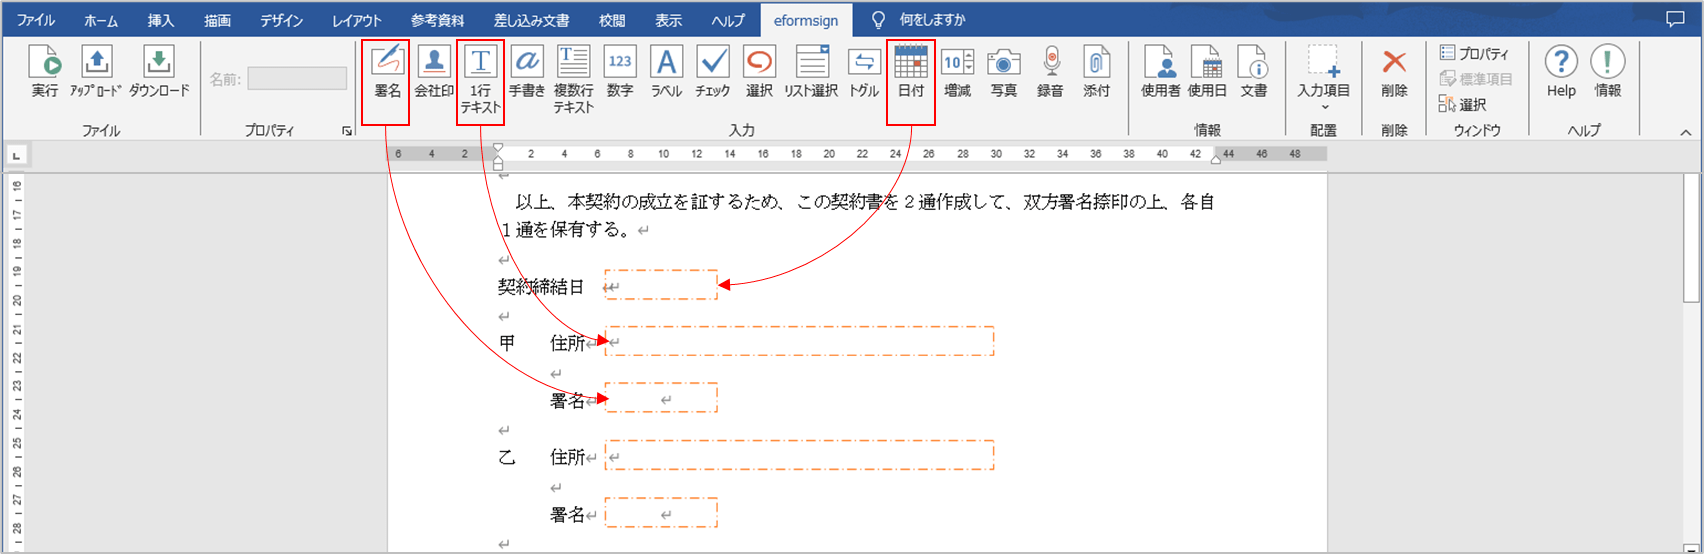Click the 甲 住所 address field box
This screenshot has width=1704, height=554.
point(799,341)
